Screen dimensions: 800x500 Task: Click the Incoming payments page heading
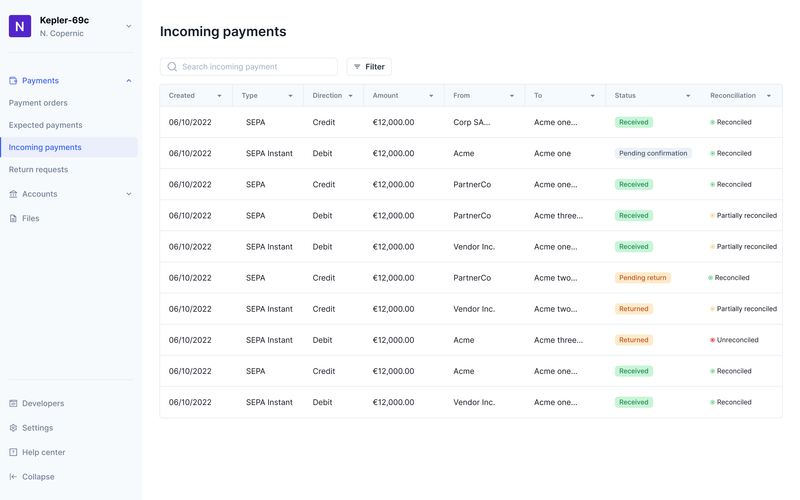pyautogui.click(x=223, y=32)
